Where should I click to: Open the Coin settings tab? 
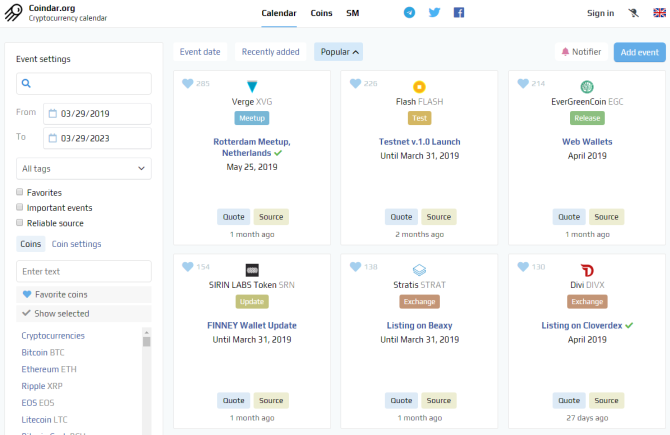click(76, 244)
